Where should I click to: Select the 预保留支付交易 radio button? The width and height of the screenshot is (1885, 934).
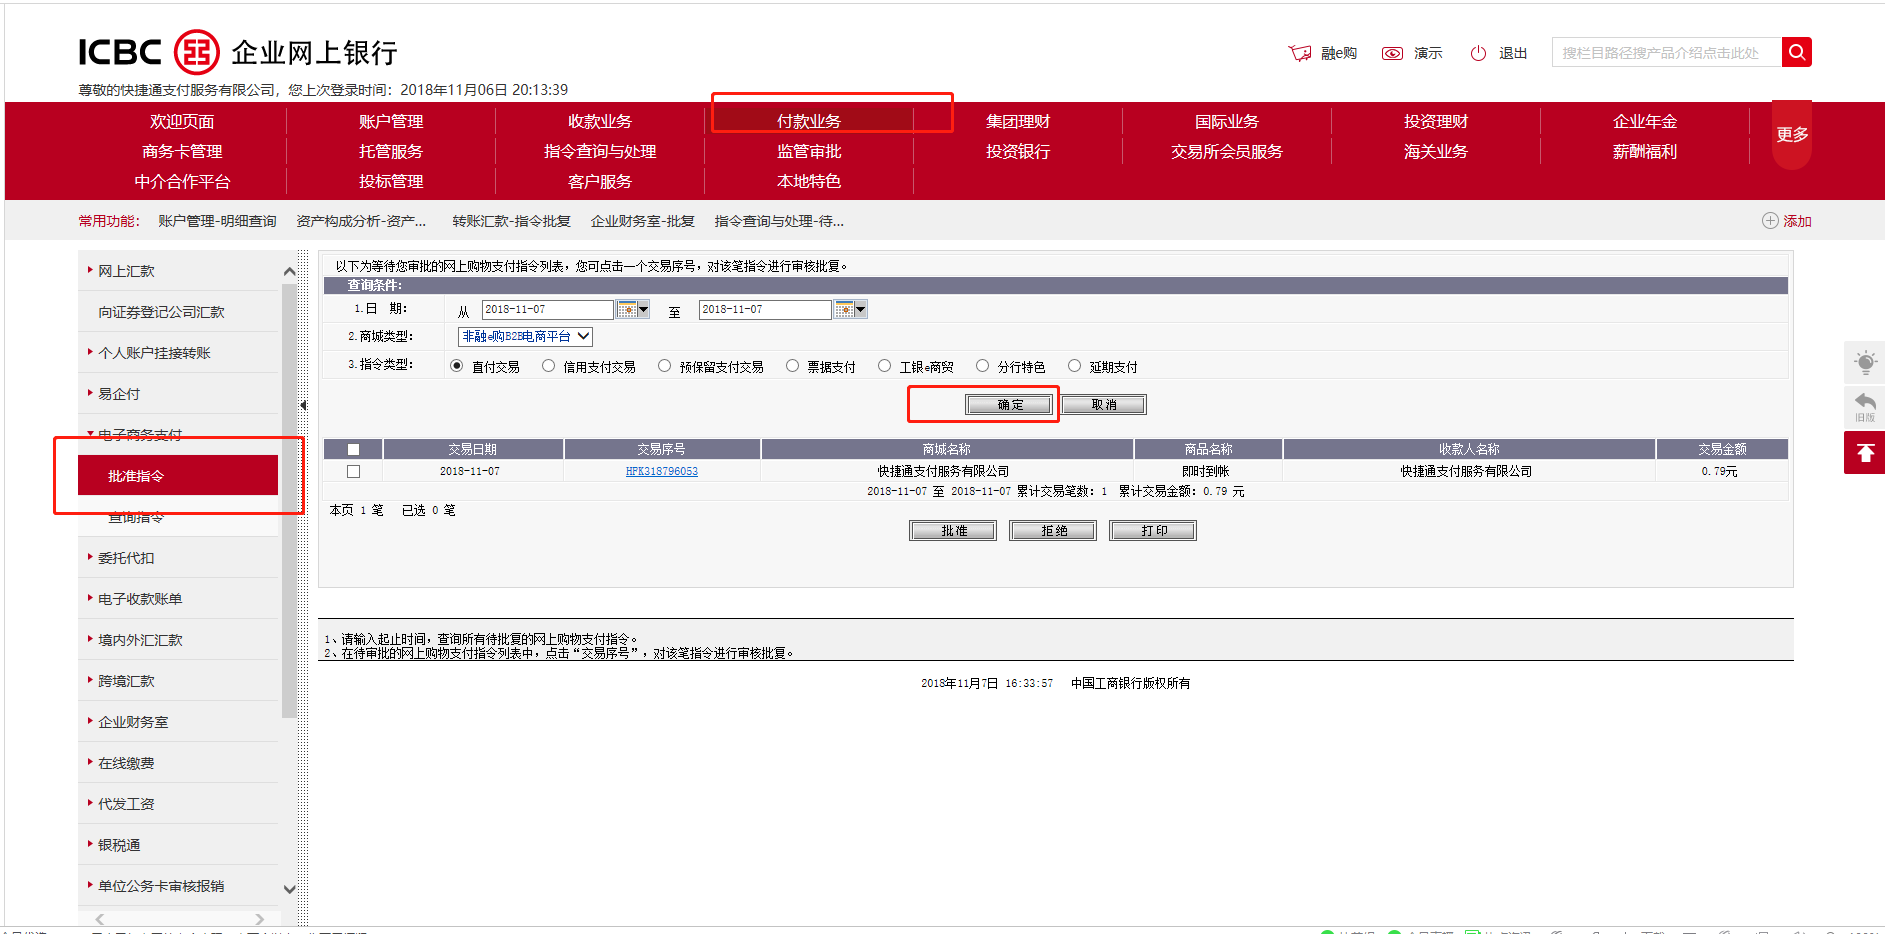664,366
